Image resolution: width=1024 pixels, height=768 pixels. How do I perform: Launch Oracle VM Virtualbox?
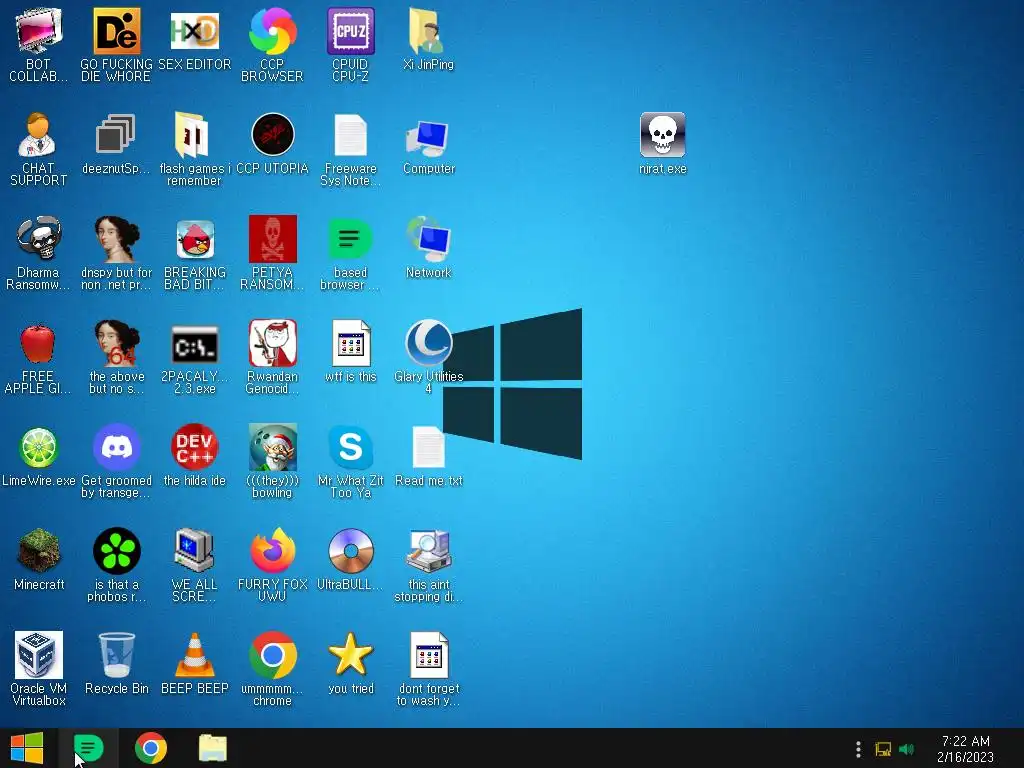coord(39,669)
